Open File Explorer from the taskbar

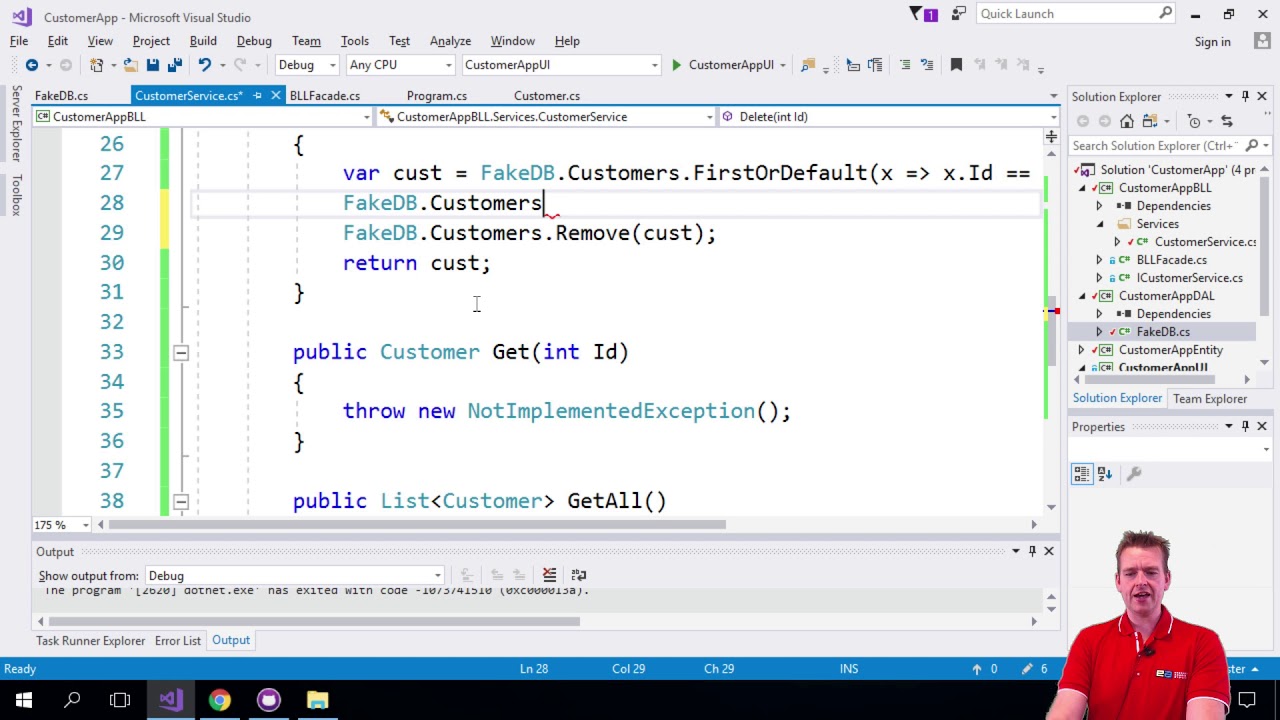(317, 699)
